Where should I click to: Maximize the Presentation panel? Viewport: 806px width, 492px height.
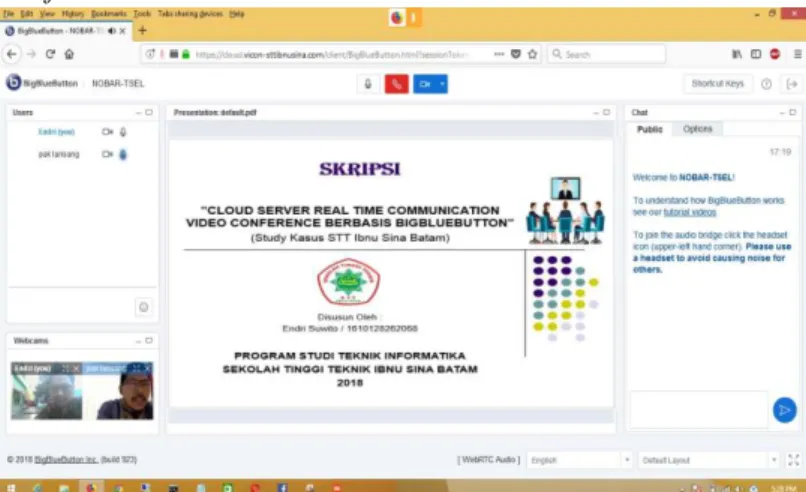pos(607,112)
